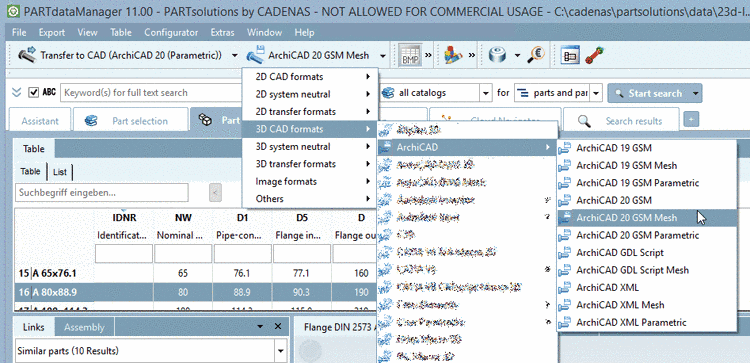
Task: Click cell value 76.1 in D1 column
Action: (243, 274)
